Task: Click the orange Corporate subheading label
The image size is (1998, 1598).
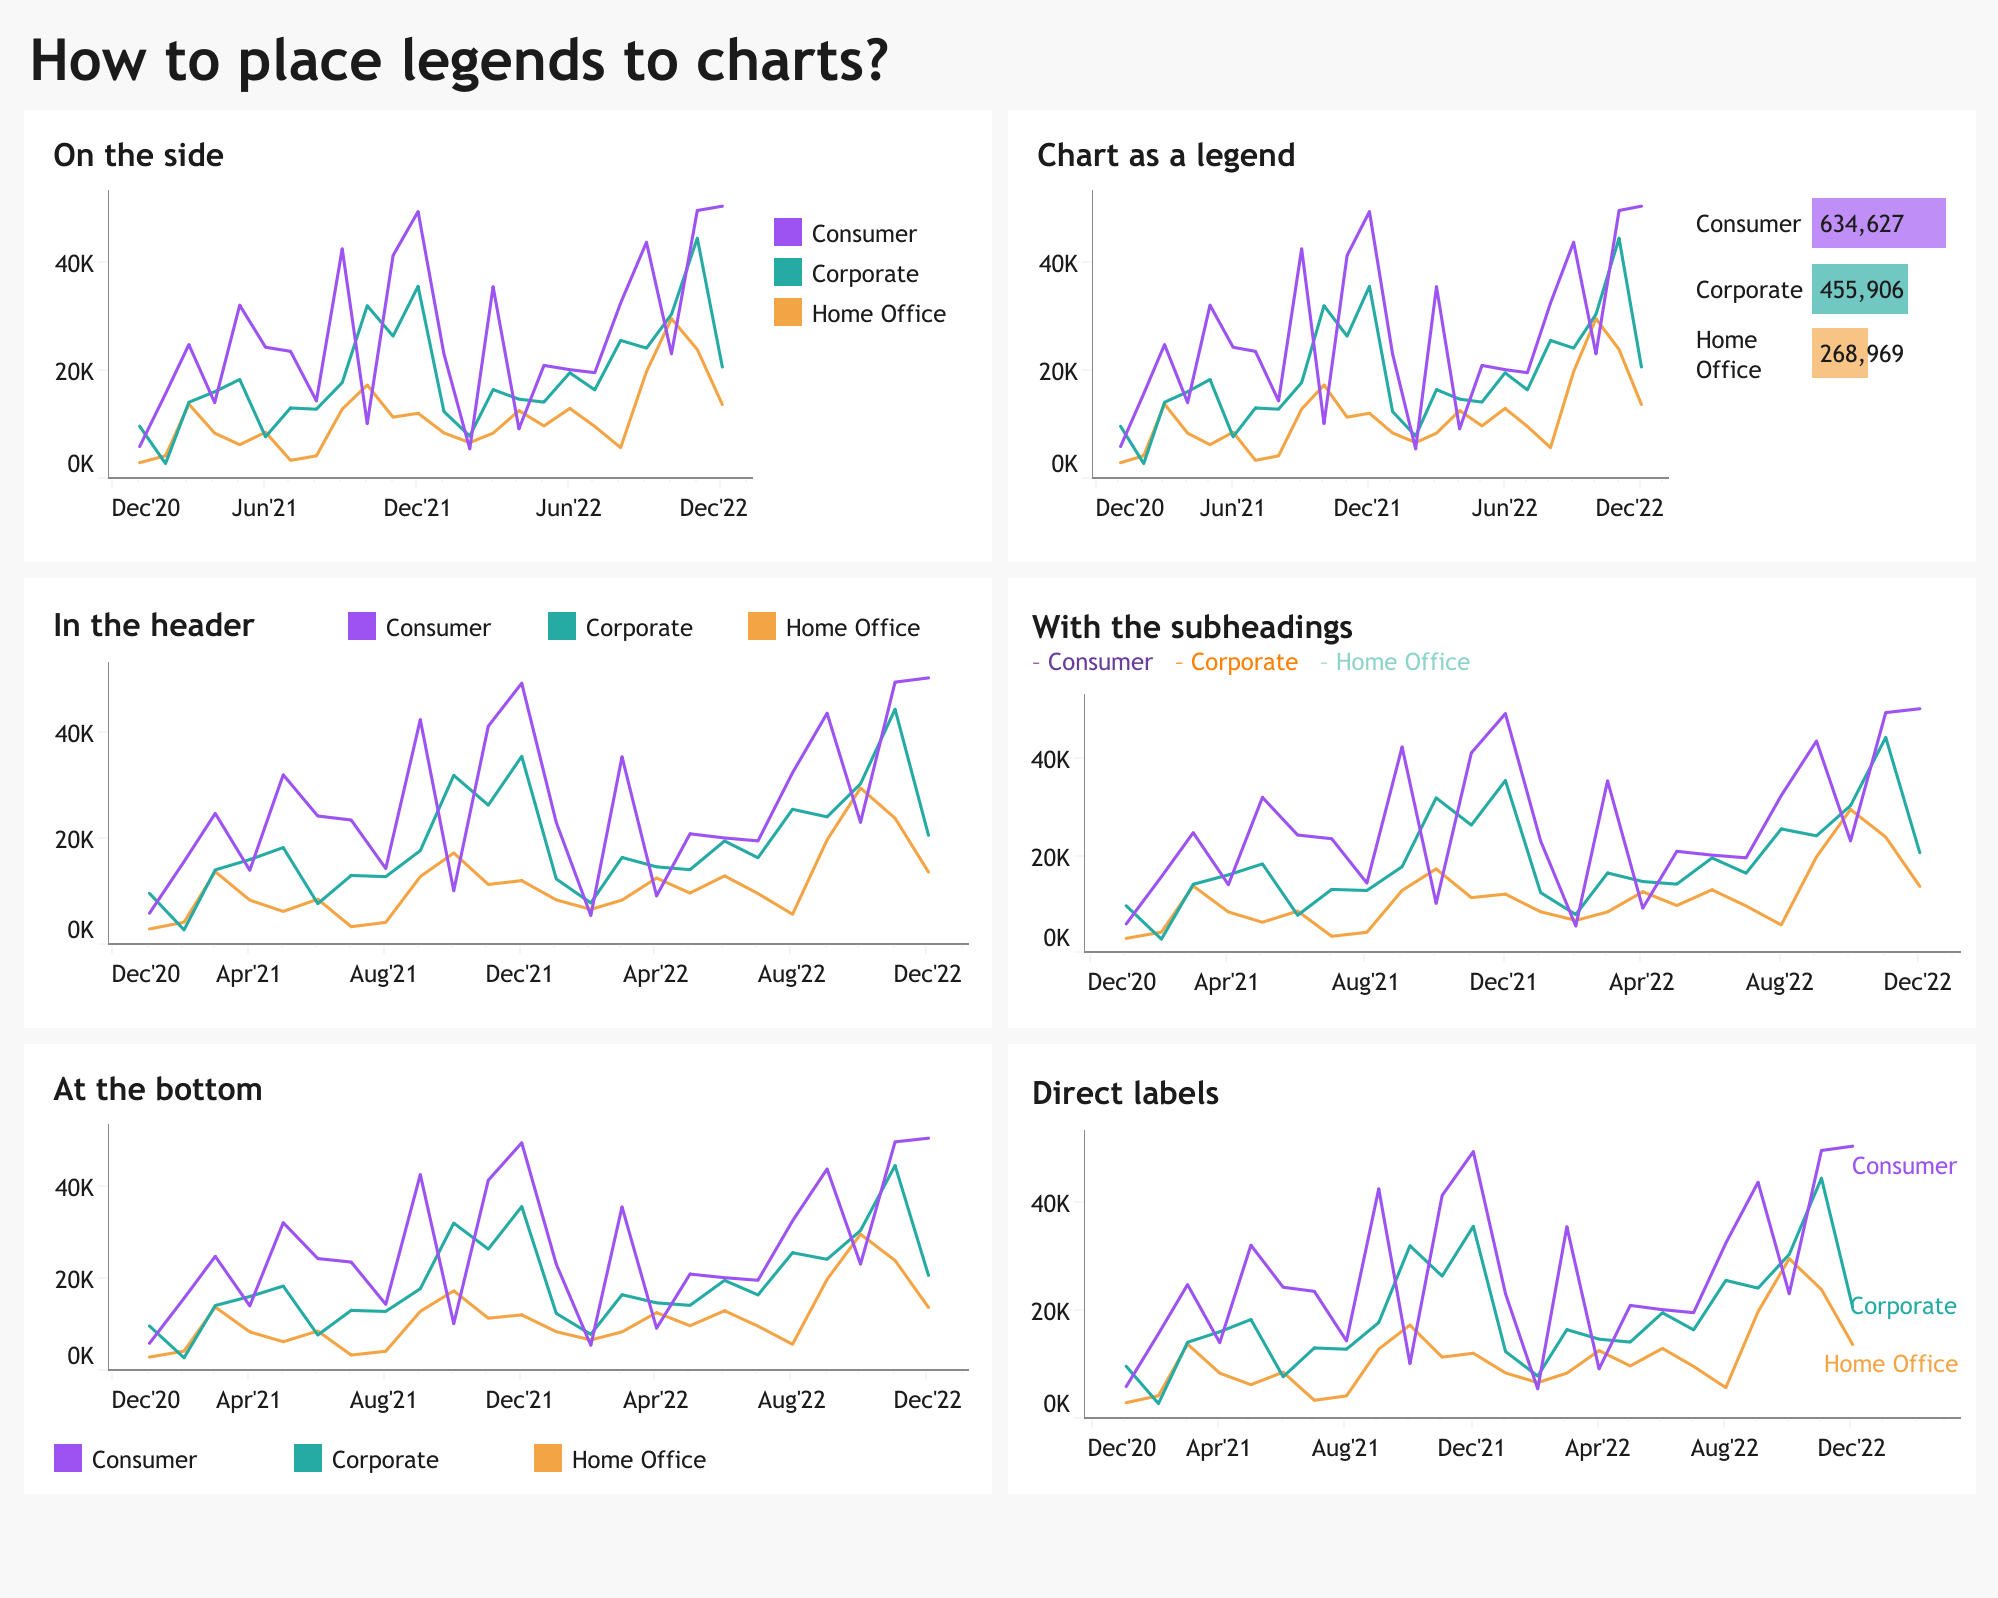Action: pyautogui.click(x=1243, y=662)
